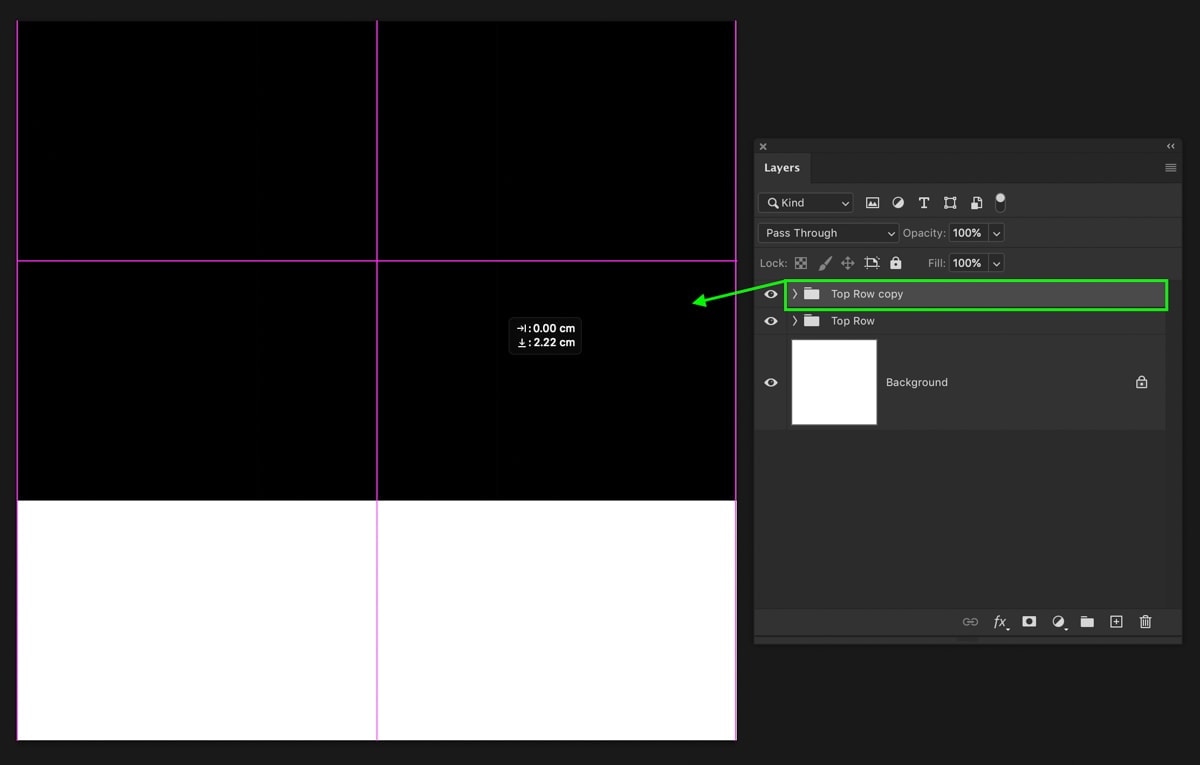This screenshot has width=1200, height=765.
Task: Click the Fill label
Action: [937, 263]
